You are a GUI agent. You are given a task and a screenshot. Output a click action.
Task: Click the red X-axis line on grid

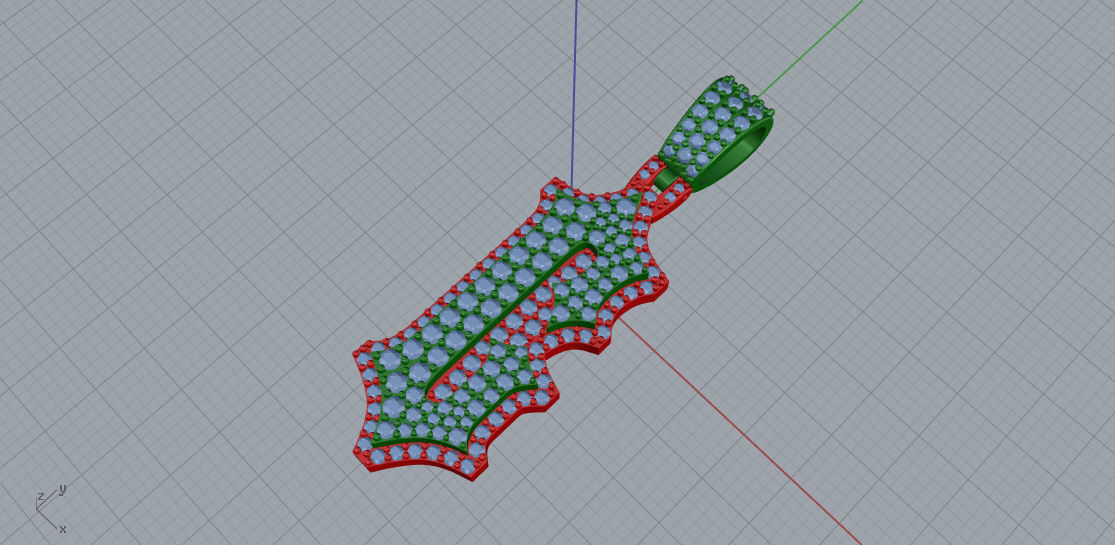point(740,432)
